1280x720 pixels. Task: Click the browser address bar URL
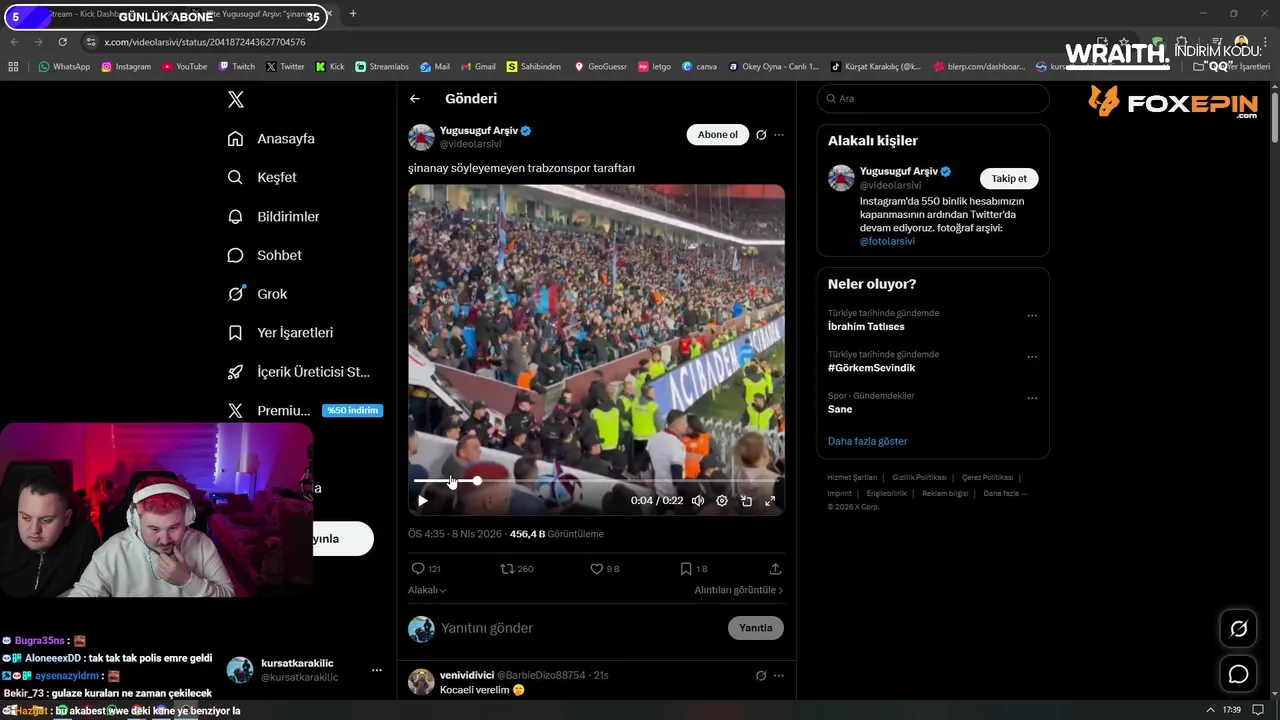tap(205, 42)
